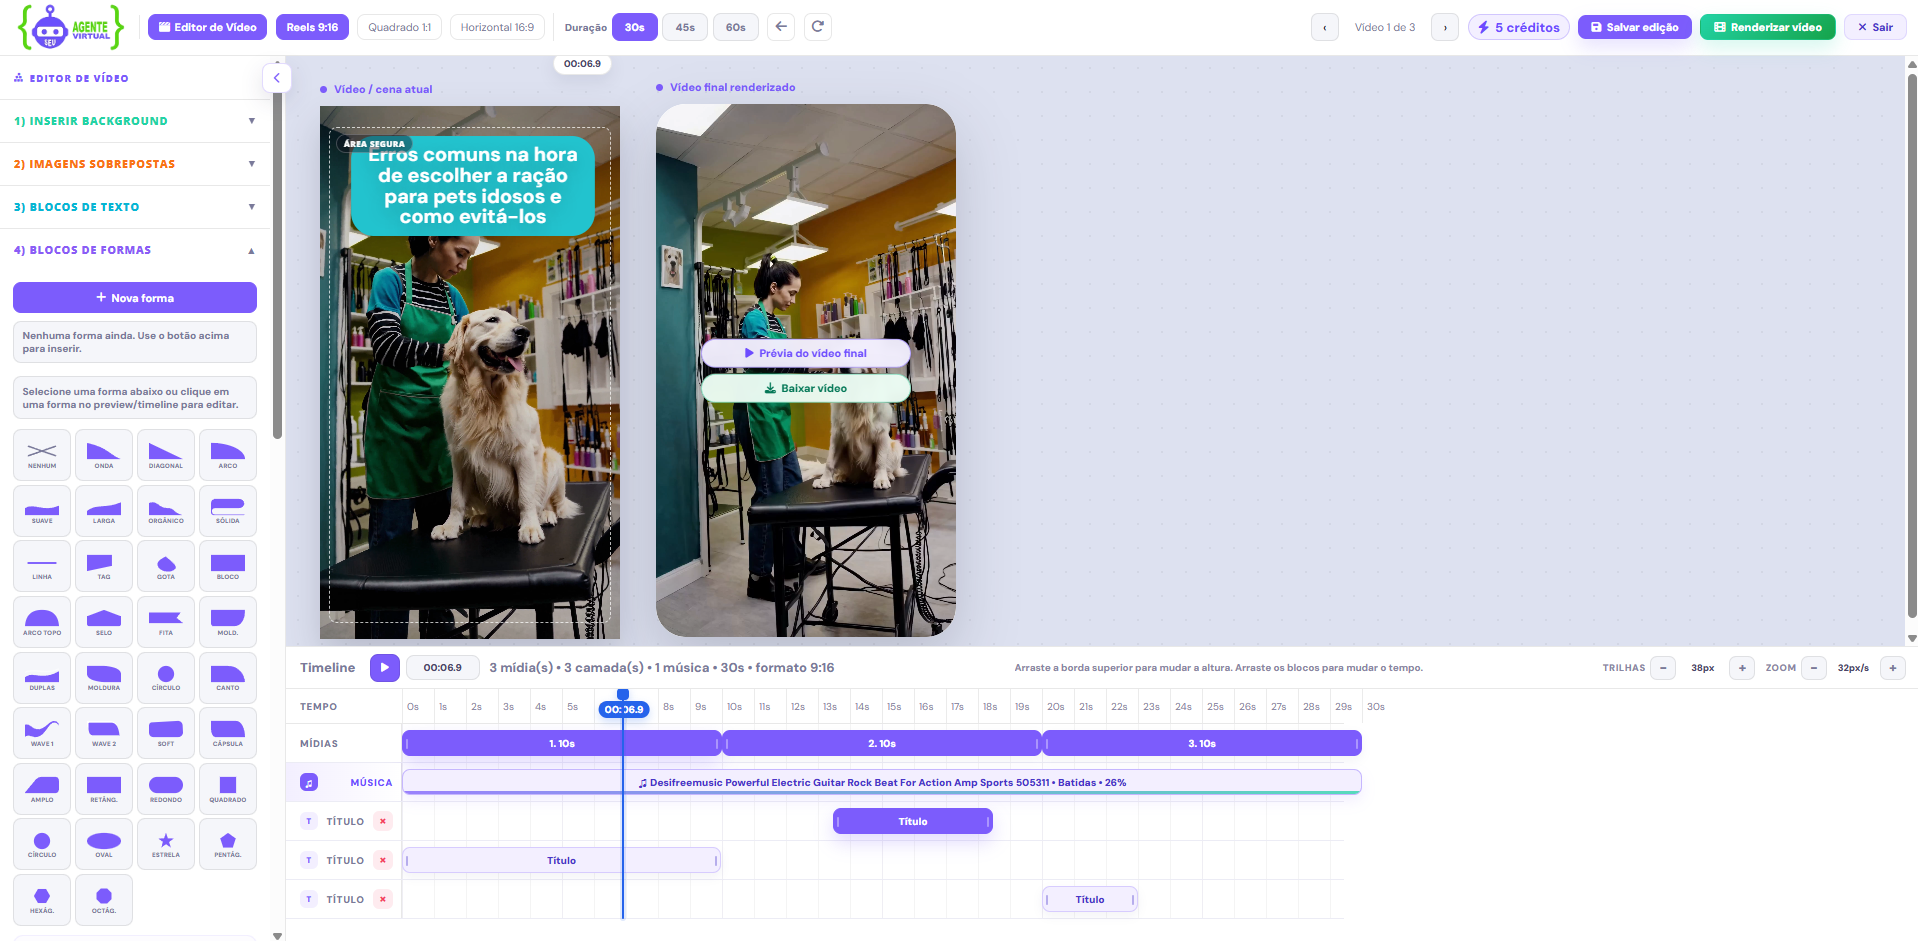Expand the Blocos de Texto section
Viewport: 1918px width, 941px height.
(135, 207)
